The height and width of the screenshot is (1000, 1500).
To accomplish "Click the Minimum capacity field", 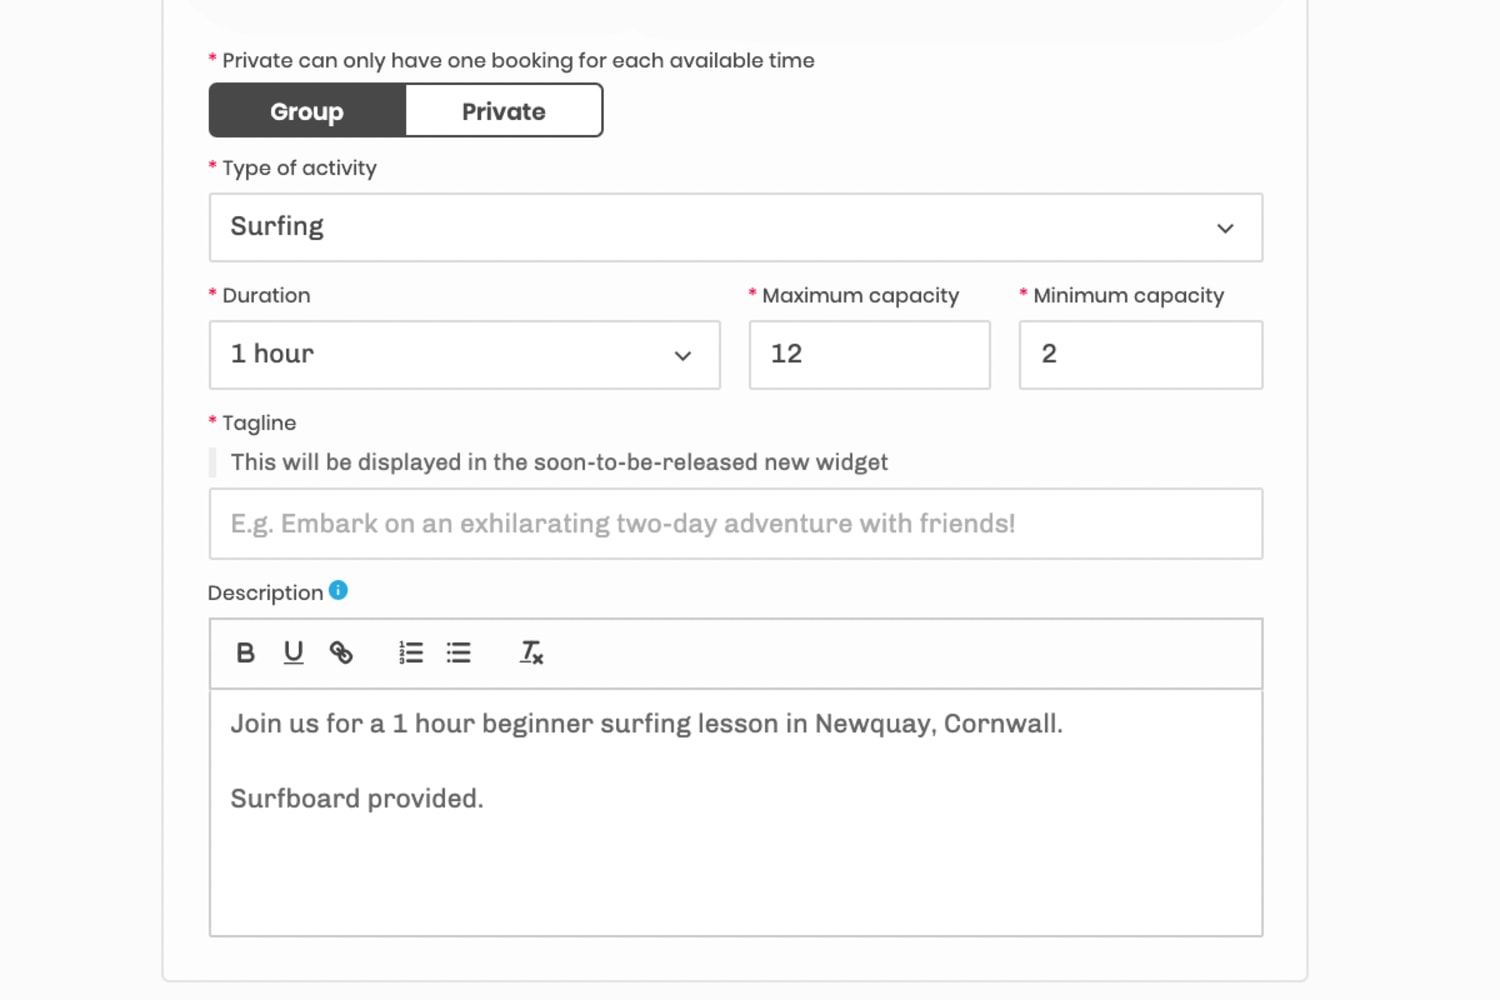I will tap(1141, 355).
